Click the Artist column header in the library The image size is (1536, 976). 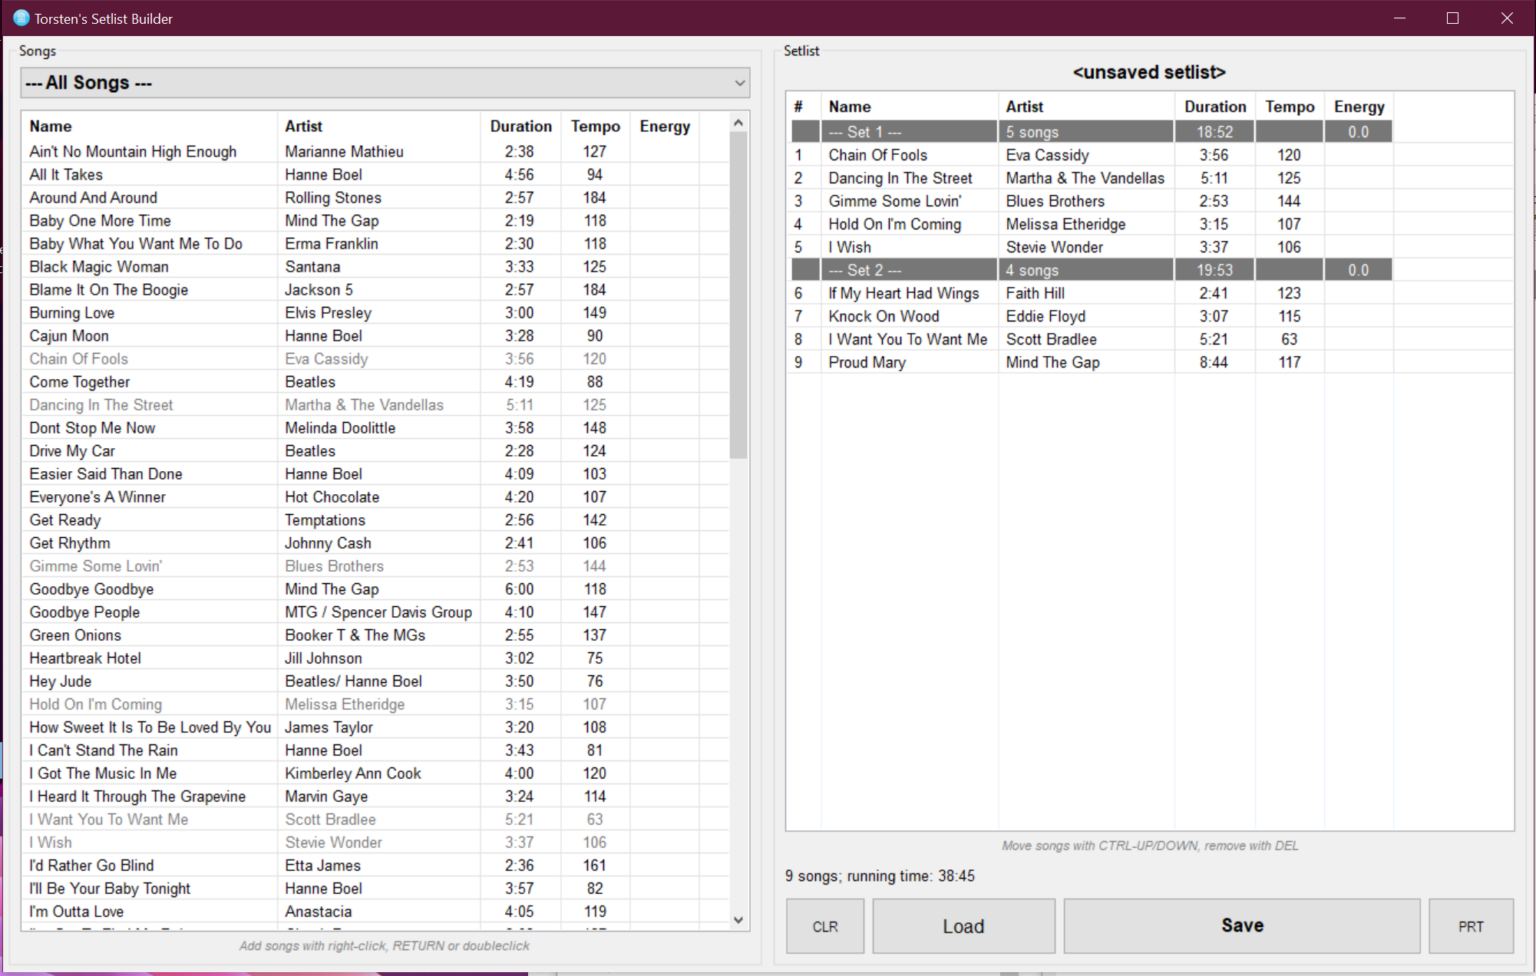coord(305,126)
